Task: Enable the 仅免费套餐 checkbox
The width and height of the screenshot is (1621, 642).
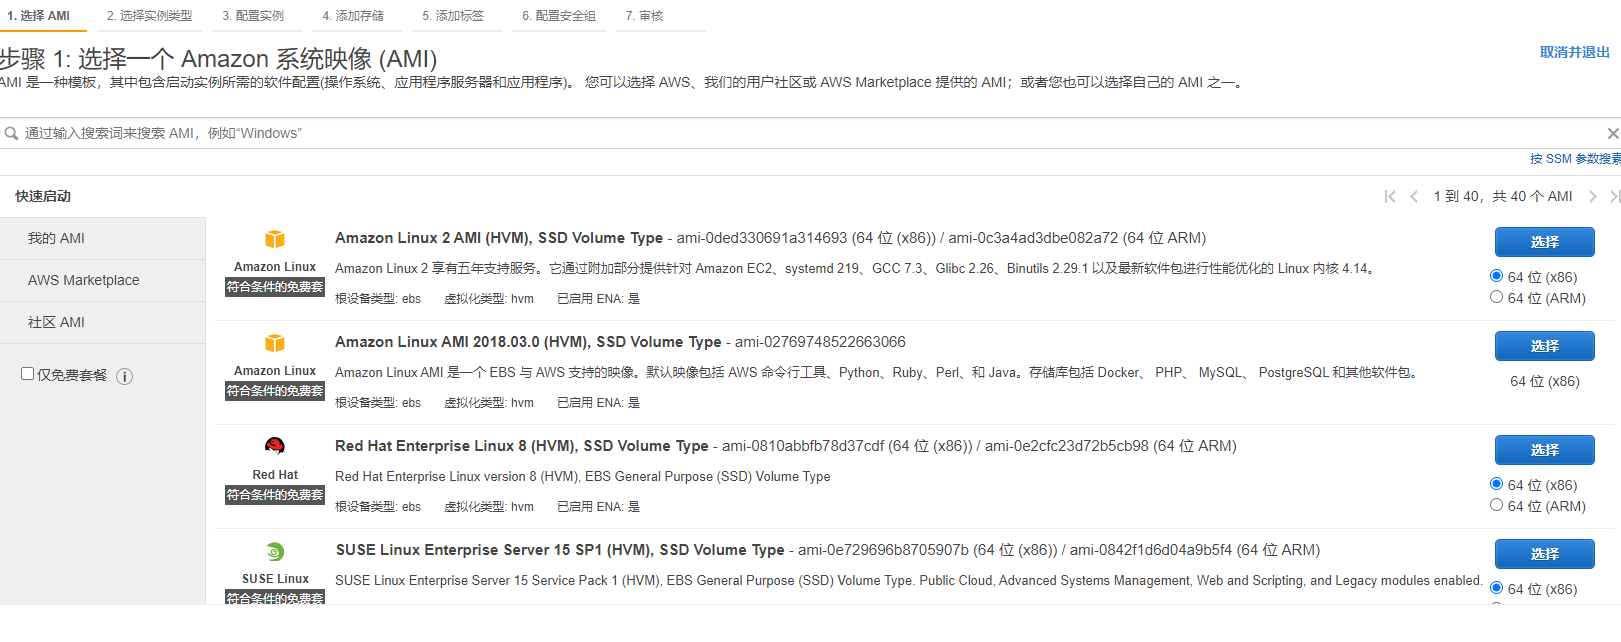Action: (x=28, y=374)
